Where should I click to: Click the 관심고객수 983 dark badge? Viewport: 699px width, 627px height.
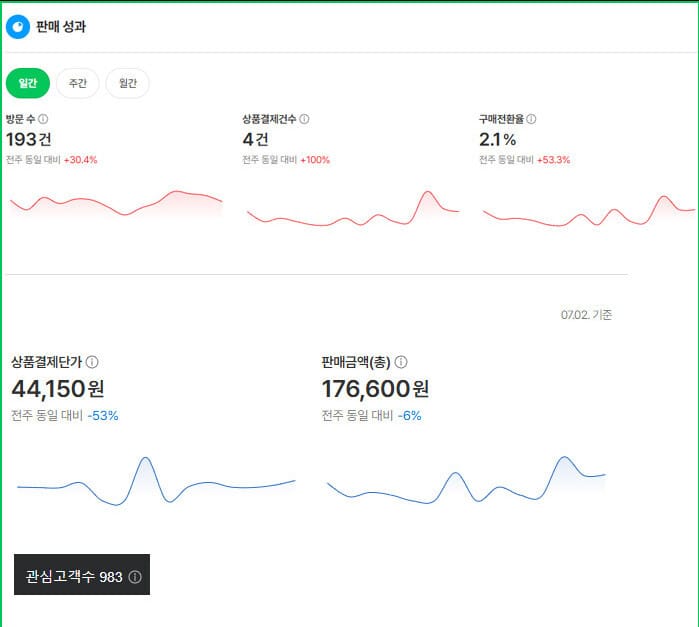pyautogui.click(x=82, y=574)
